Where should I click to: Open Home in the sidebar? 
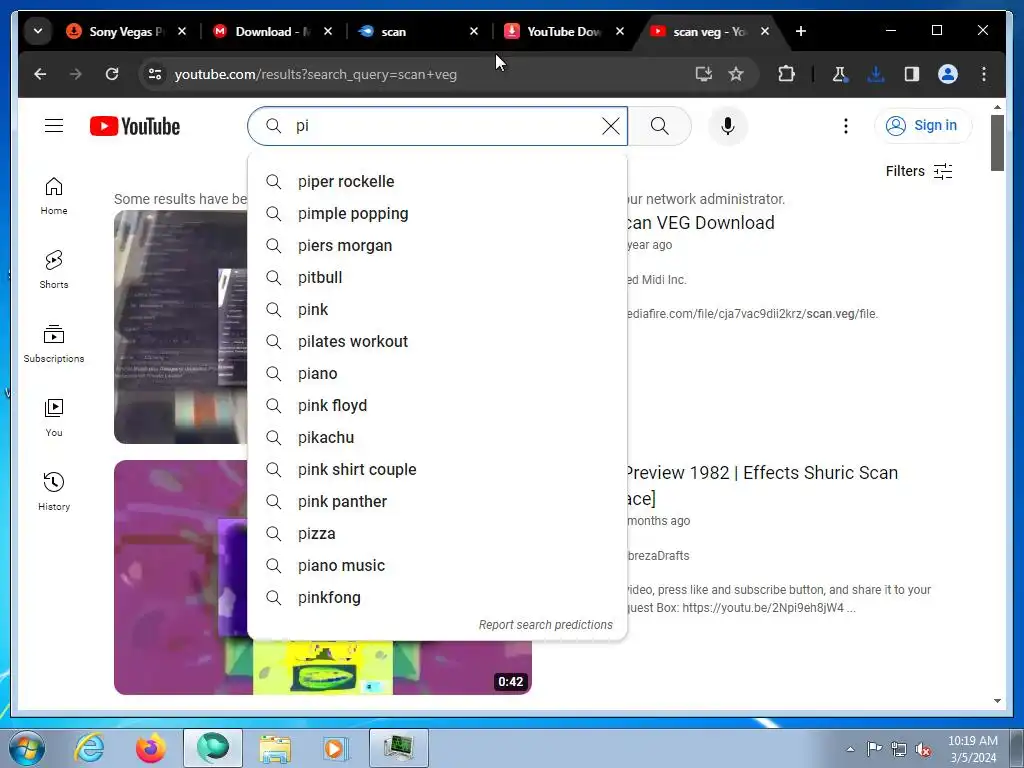[54, 196]
